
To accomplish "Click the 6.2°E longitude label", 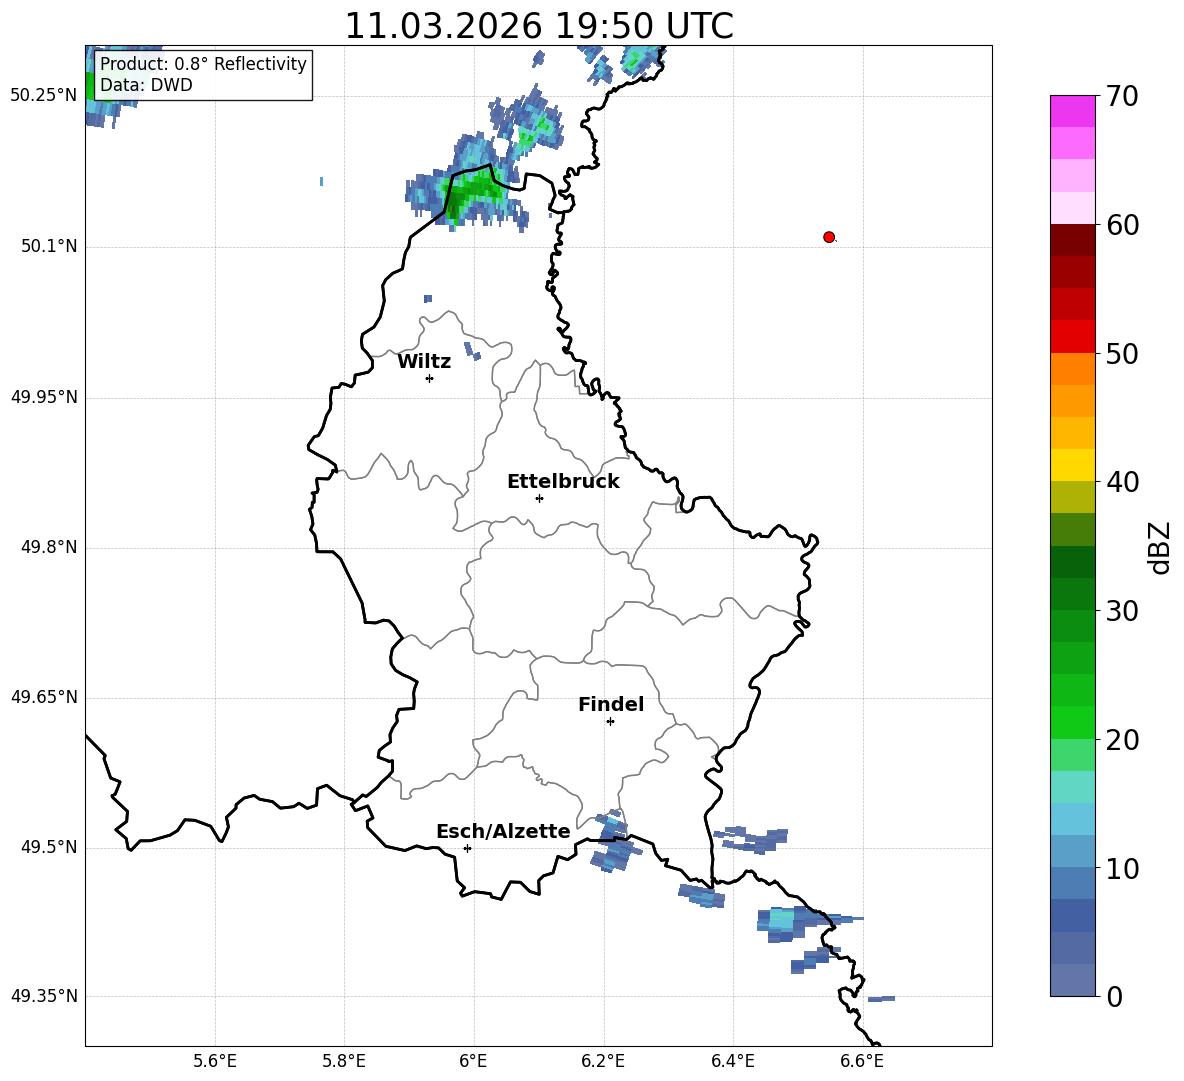I will [x=603, y=1061].
